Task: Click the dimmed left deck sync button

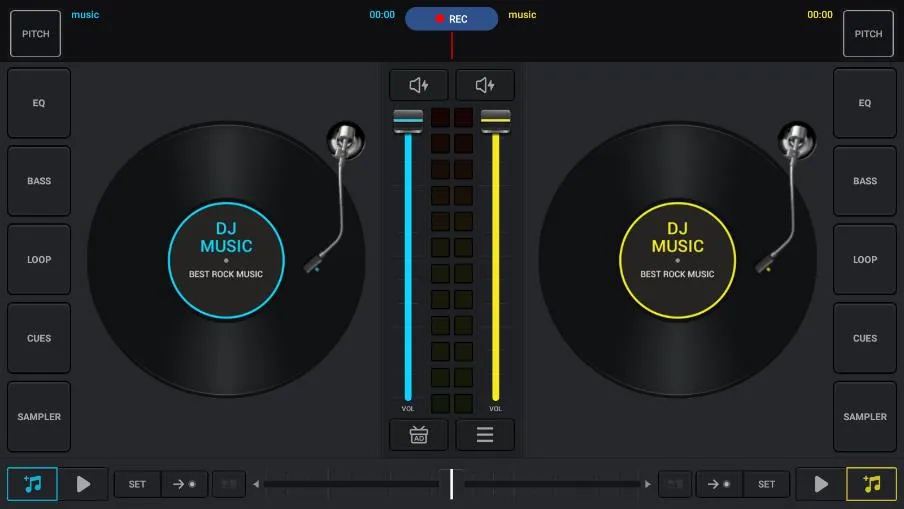Action: point(229,484)
